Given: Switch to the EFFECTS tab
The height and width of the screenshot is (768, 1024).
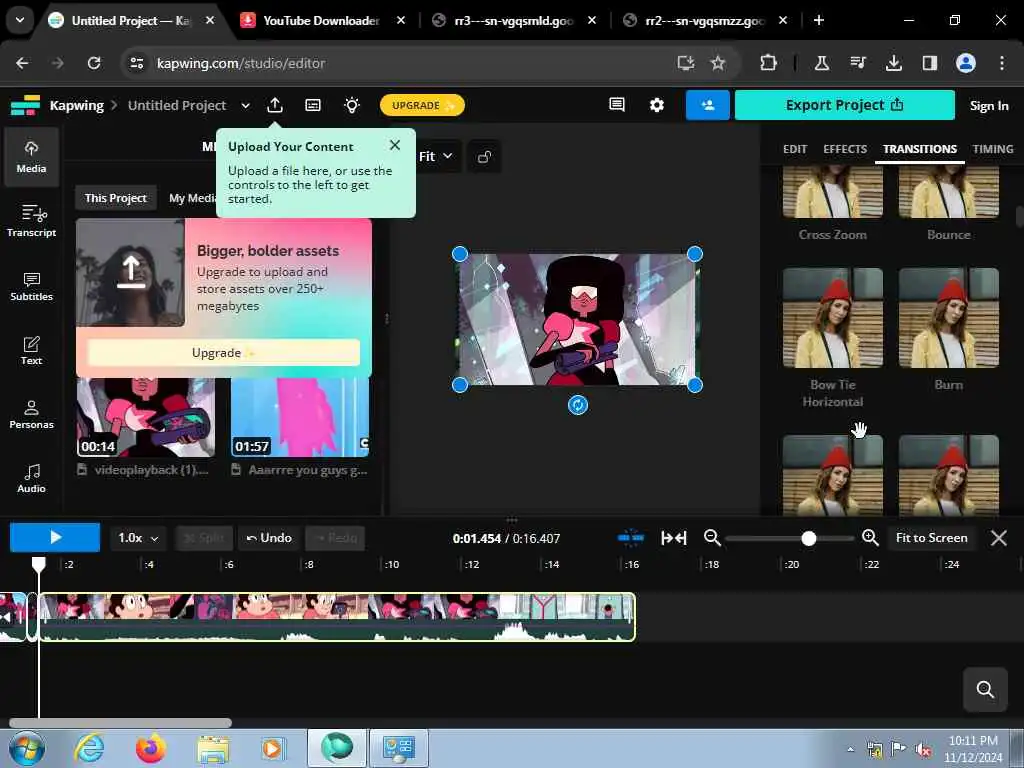Looking at the screenshot, I should [844, 149].
